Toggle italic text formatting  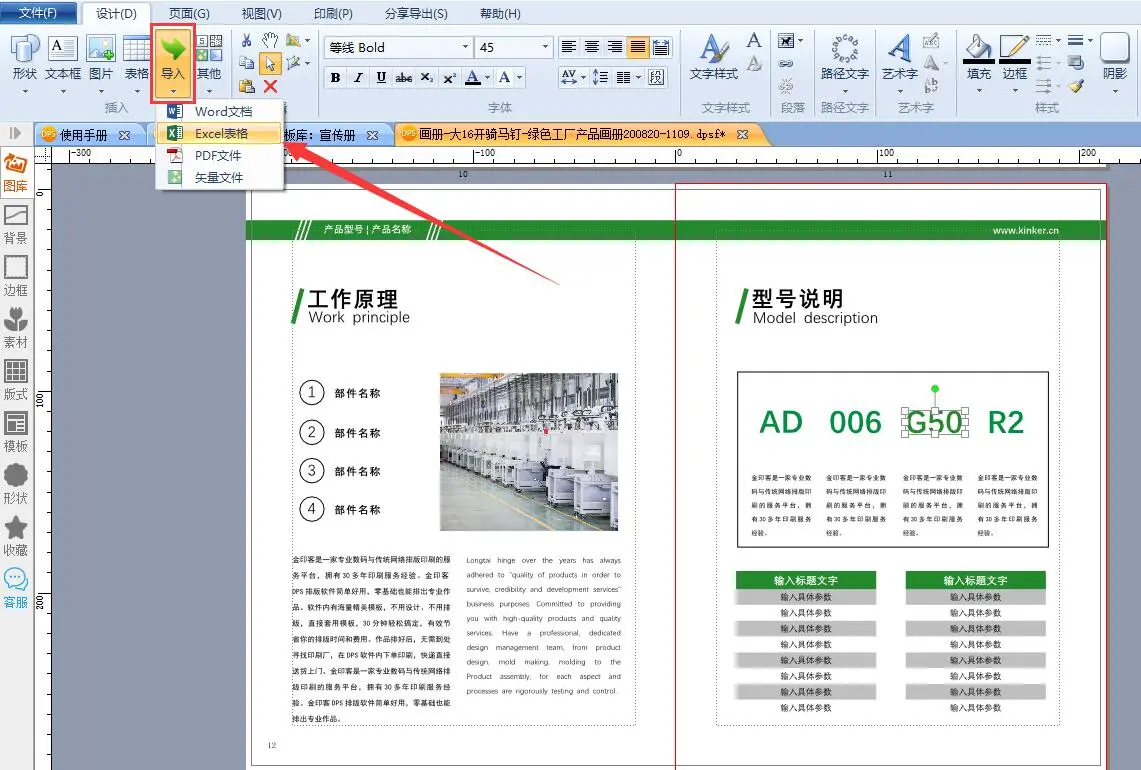pos(358,78)
